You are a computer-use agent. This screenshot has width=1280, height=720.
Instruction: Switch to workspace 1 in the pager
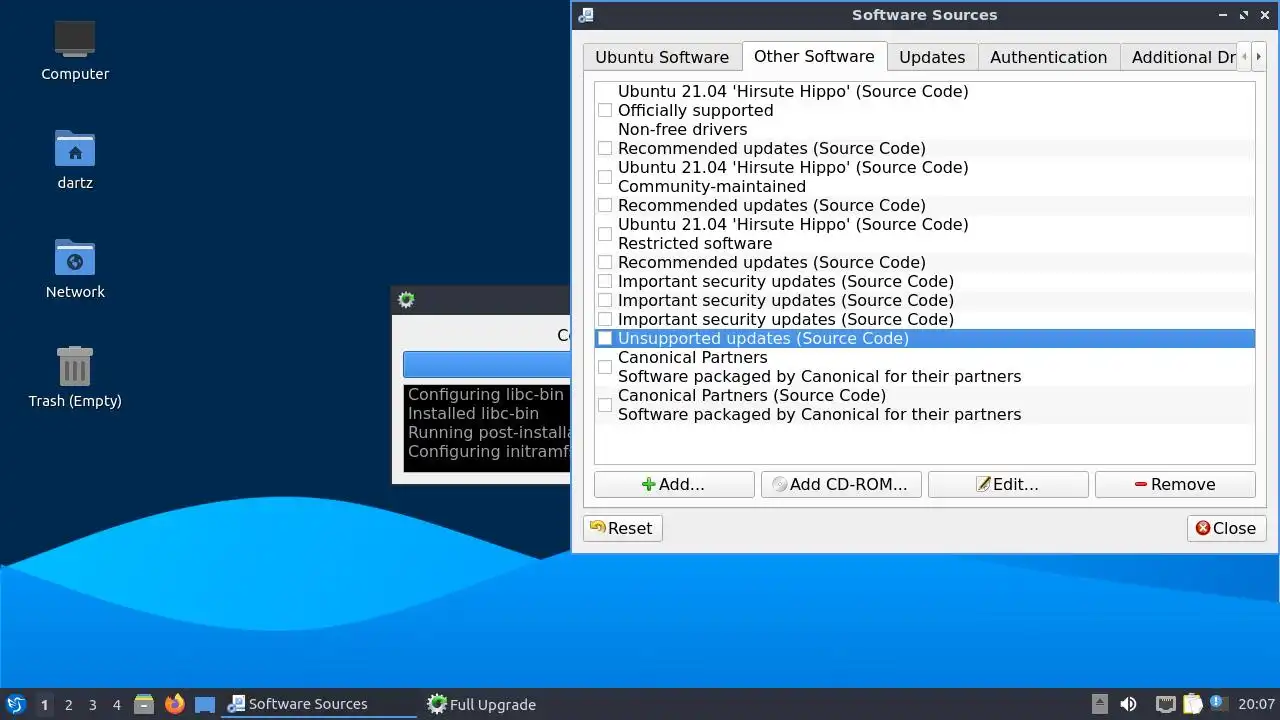click(x=44, y=705)
